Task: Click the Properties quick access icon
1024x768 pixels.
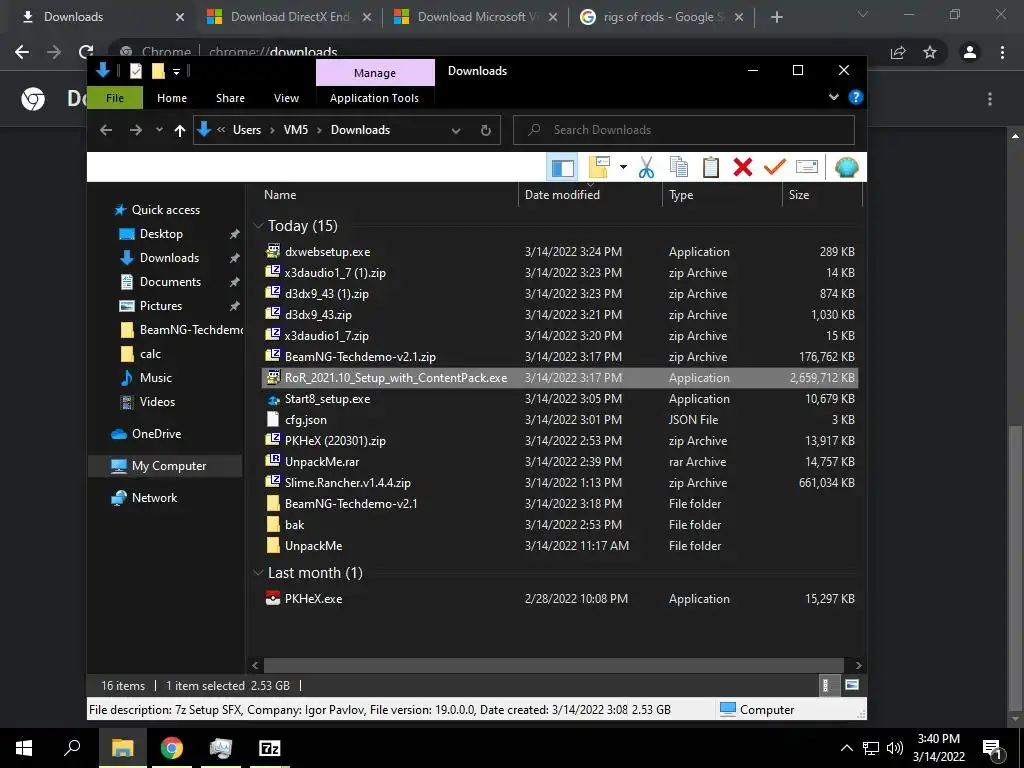Action: pos(135,71)
